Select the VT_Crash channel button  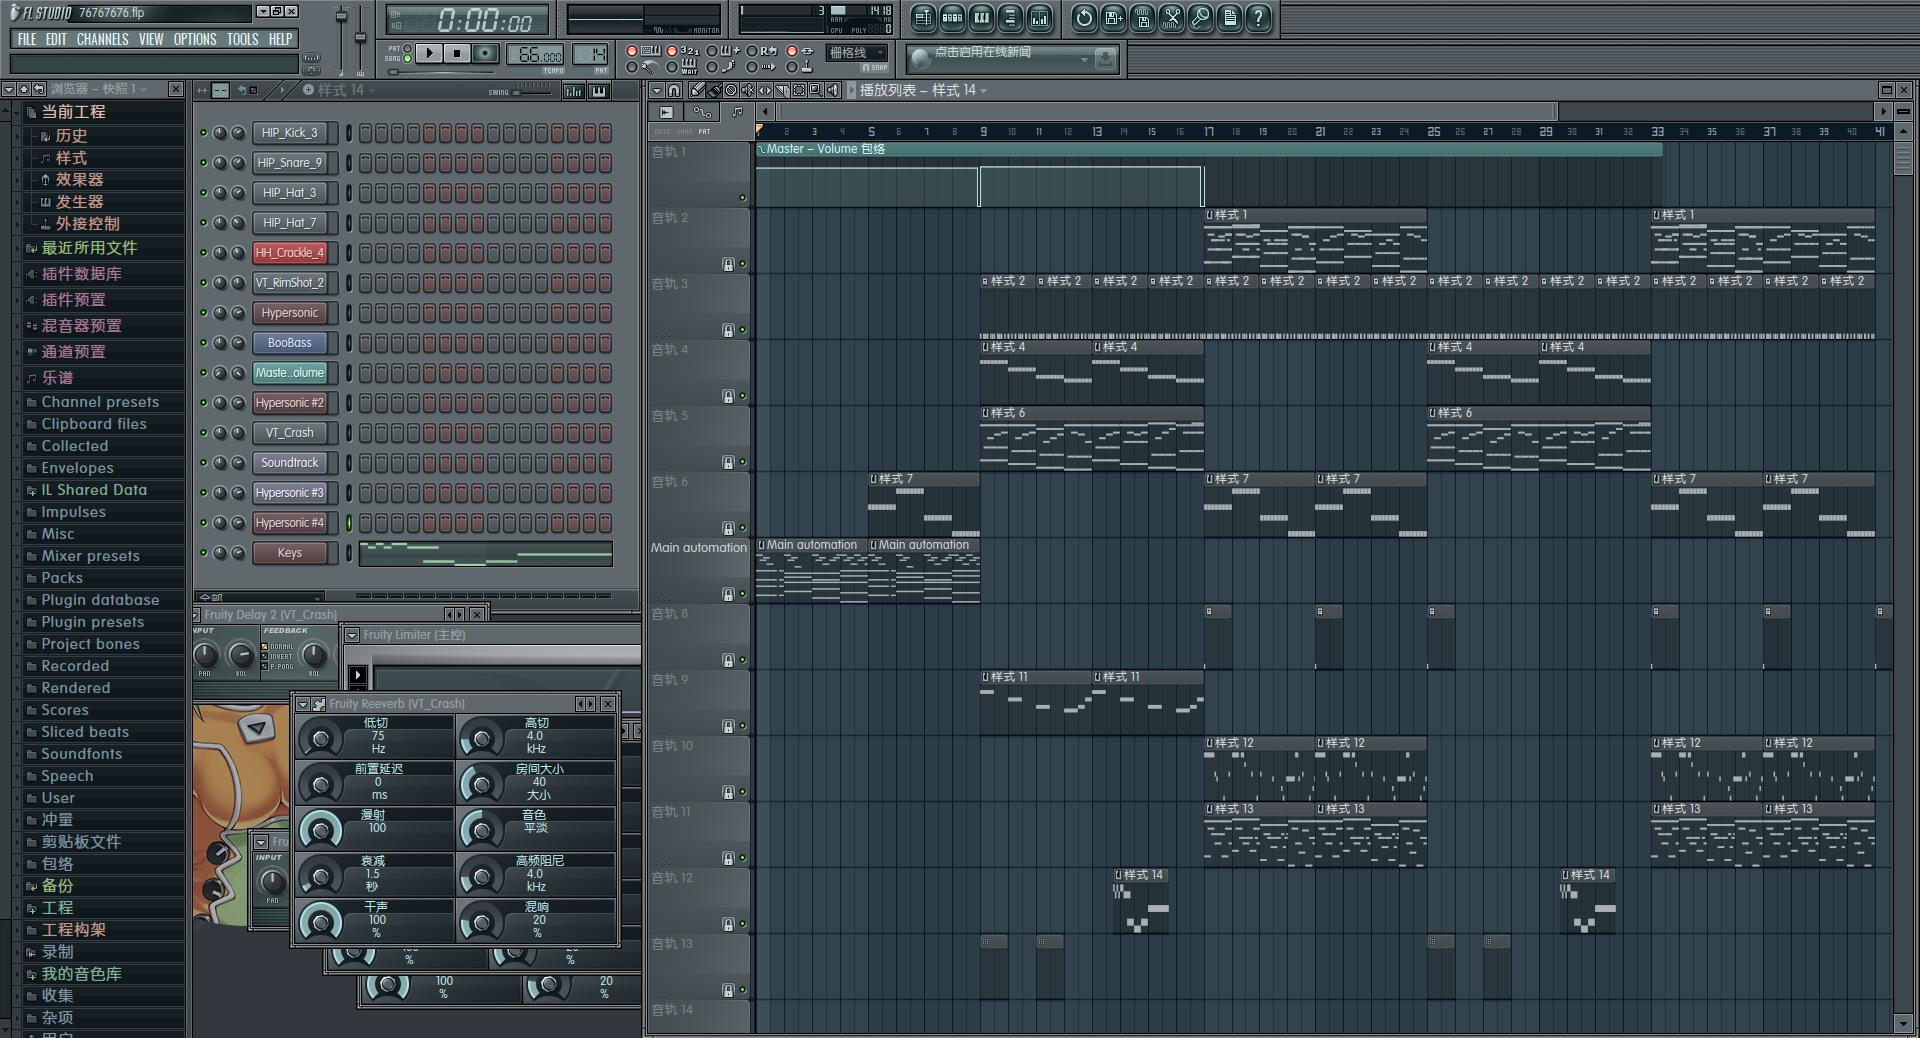(290, 433)
